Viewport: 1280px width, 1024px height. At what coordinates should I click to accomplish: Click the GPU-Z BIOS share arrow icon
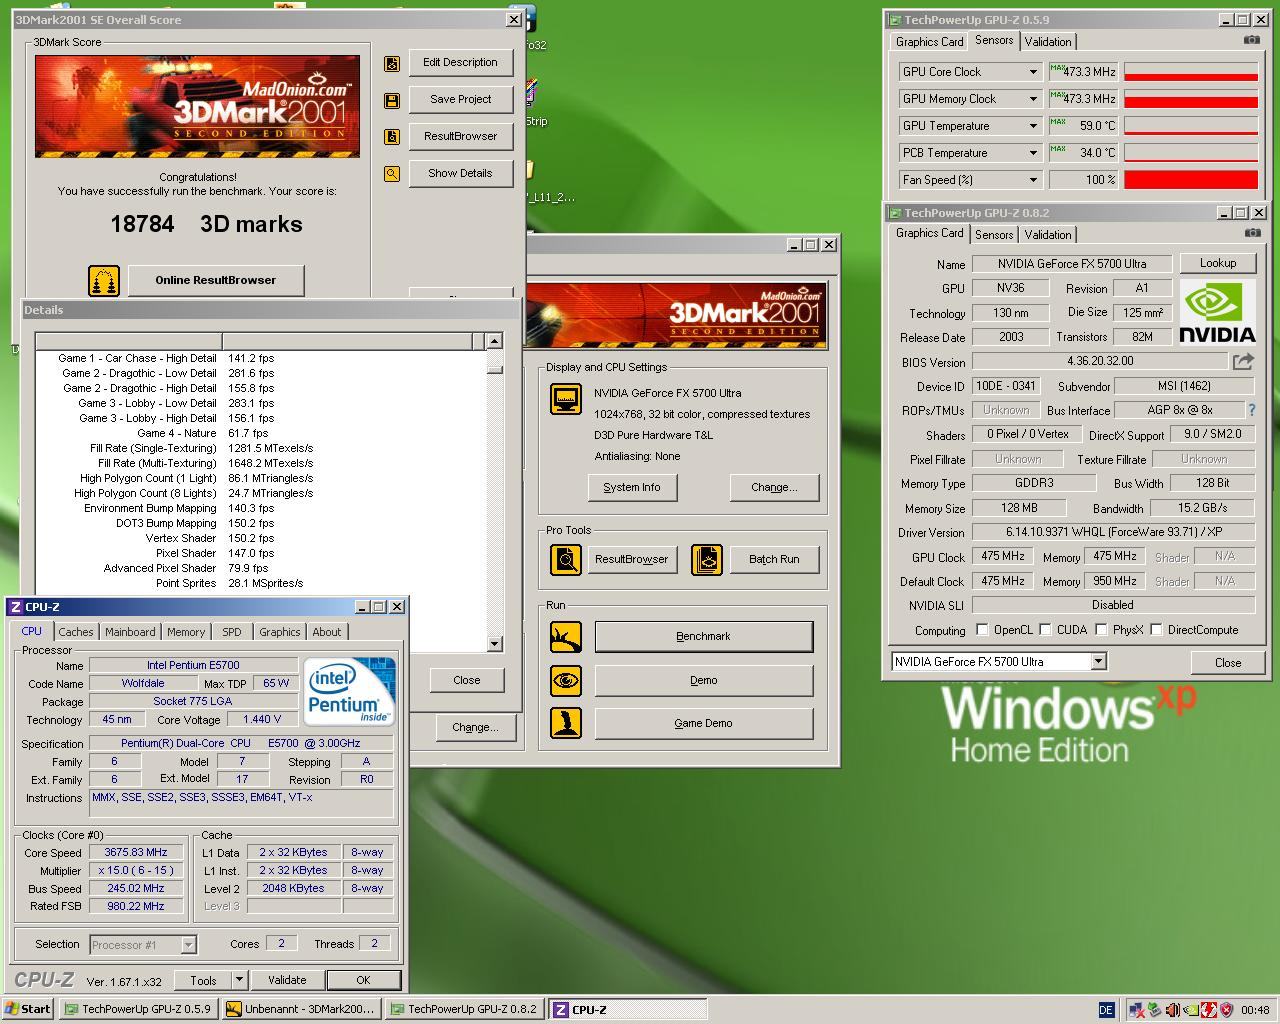pos(1243,362)
